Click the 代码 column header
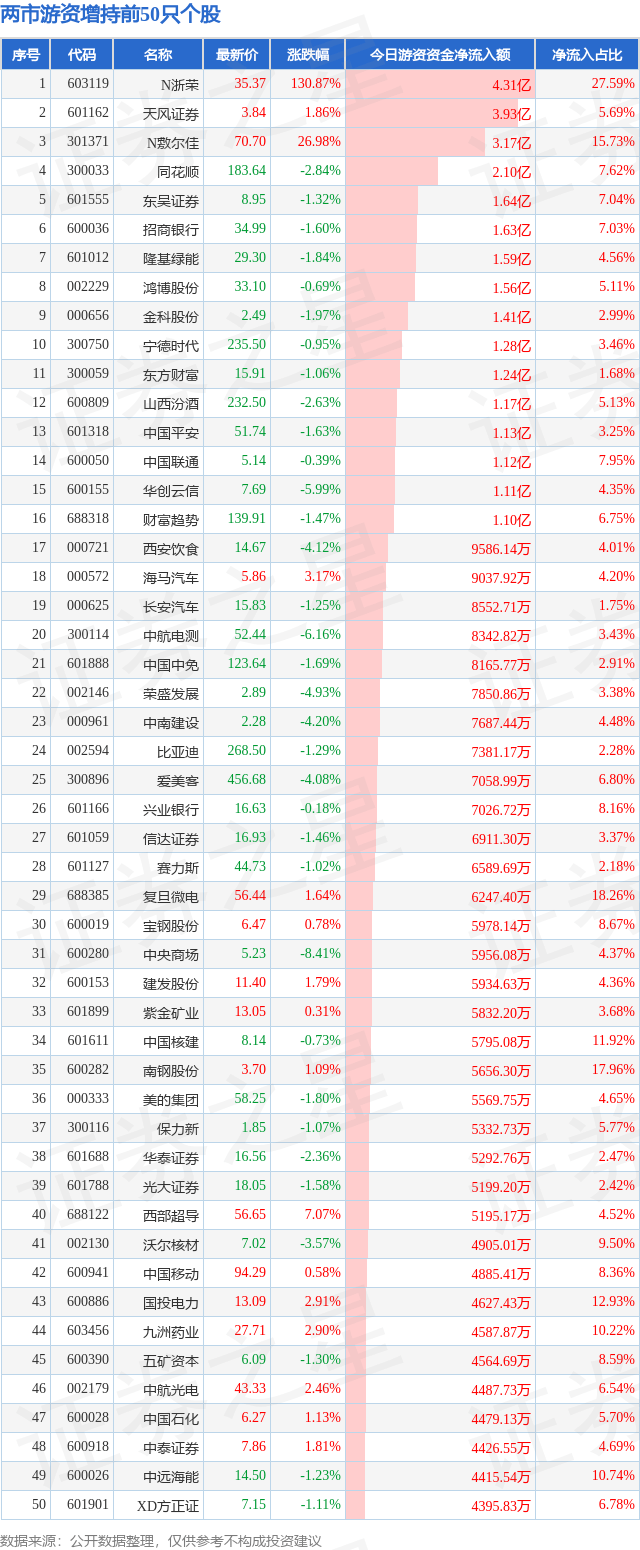 tap(81, 55)
